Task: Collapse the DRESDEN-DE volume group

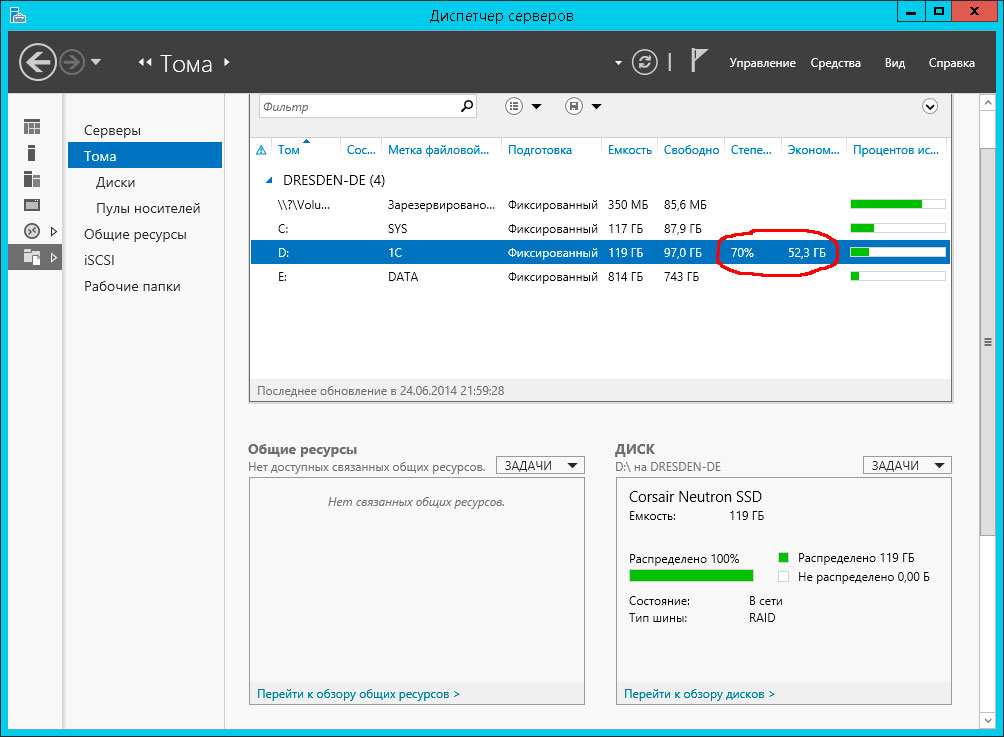Action: point(267,180)
